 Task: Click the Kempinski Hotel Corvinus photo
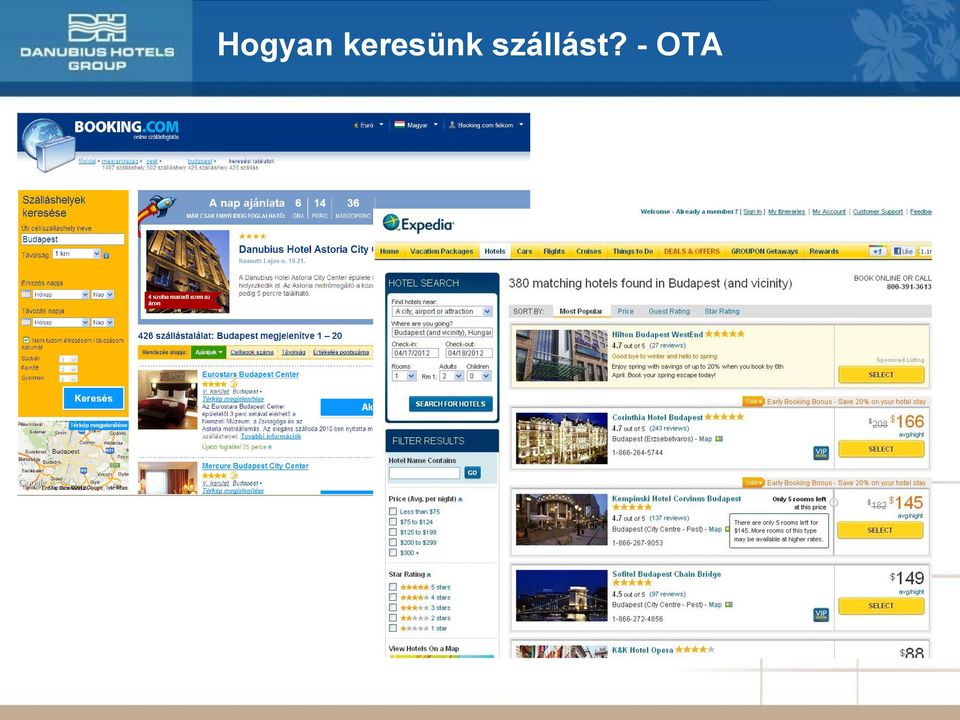coord(561,519)
